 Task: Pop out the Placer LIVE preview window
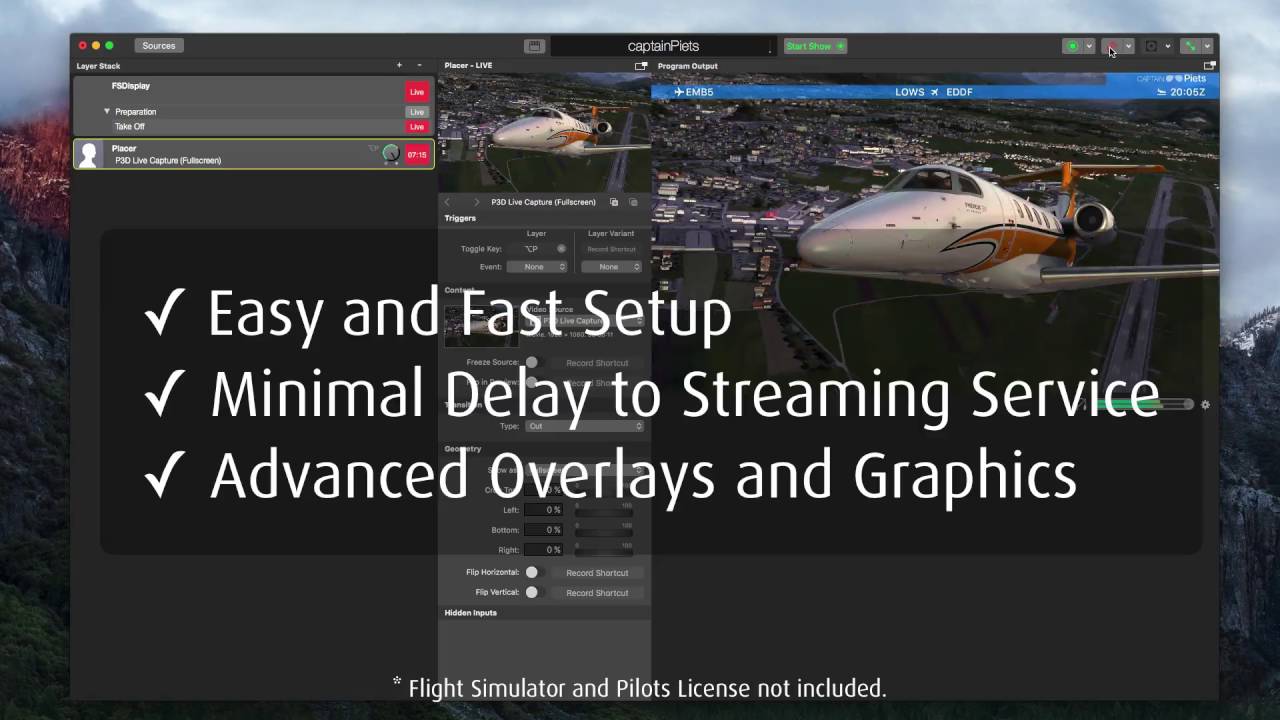tap(641, 66)
